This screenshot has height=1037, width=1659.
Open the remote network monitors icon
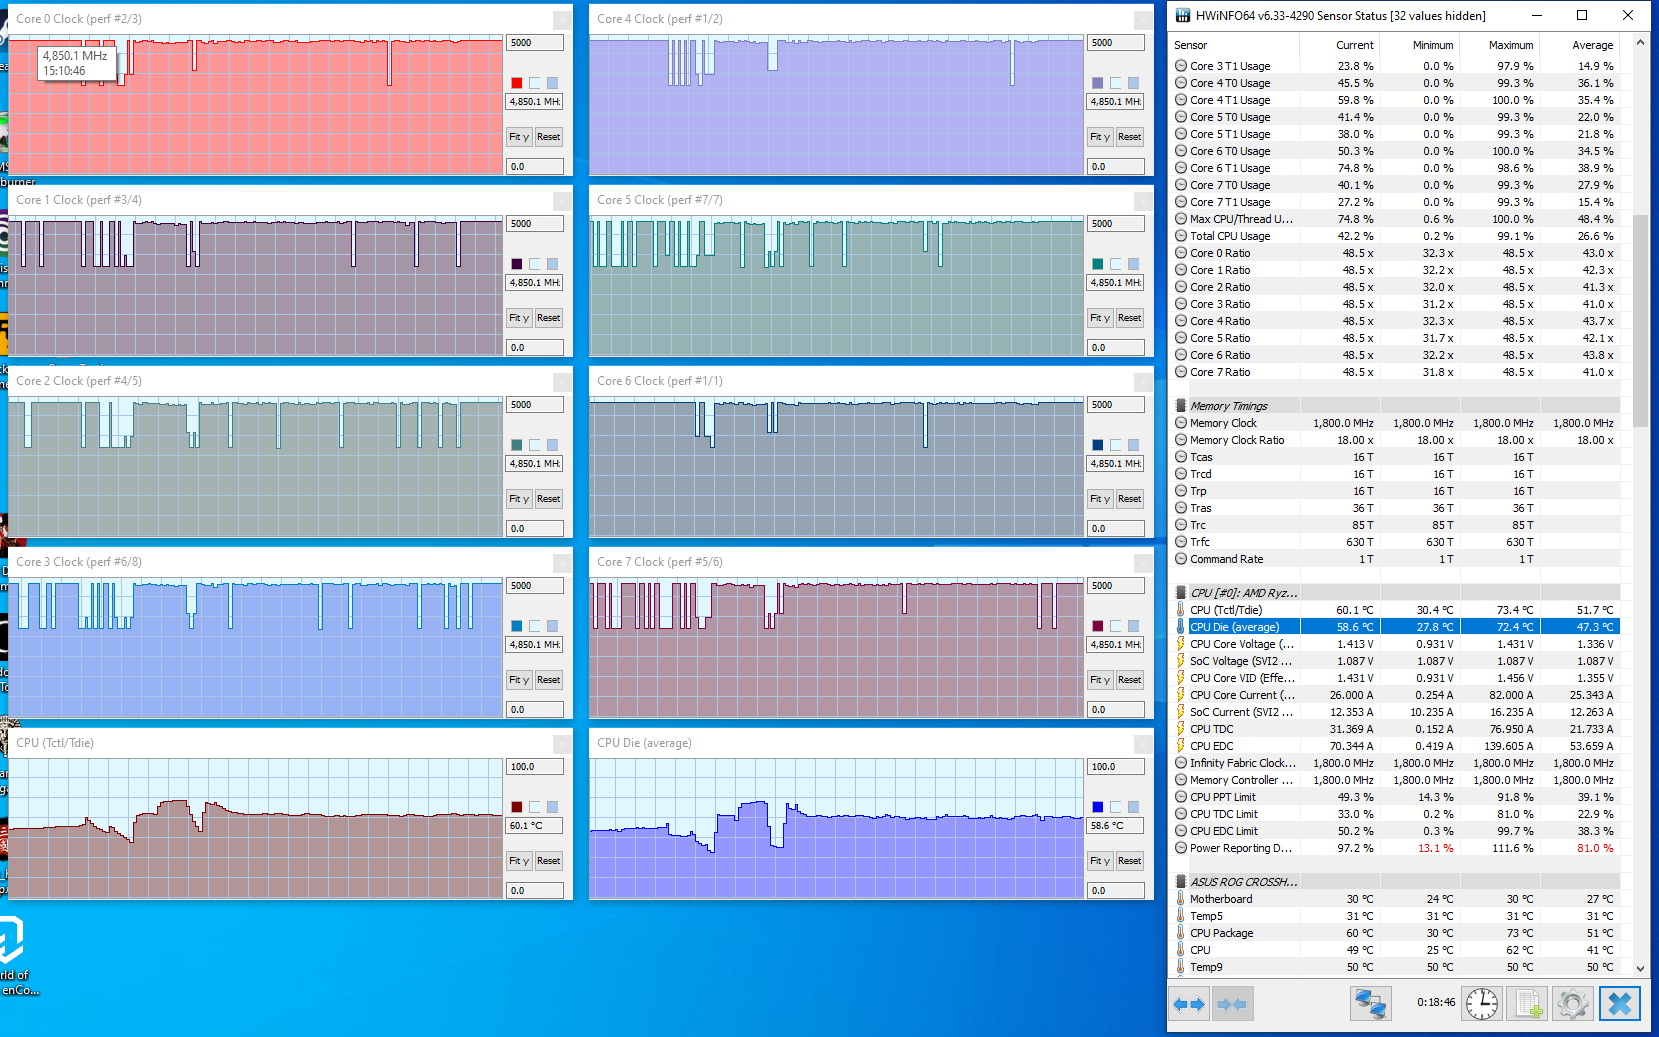1369,1004
